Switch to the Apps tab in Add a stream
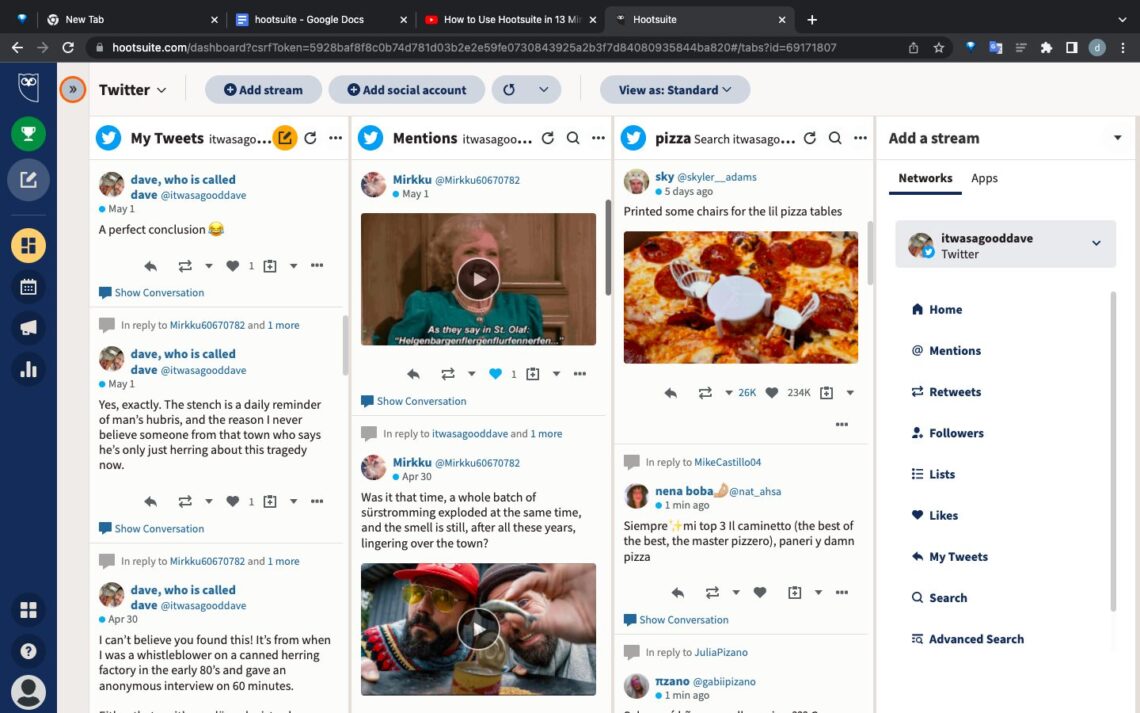1140x713 pixels. click(984, 178)
